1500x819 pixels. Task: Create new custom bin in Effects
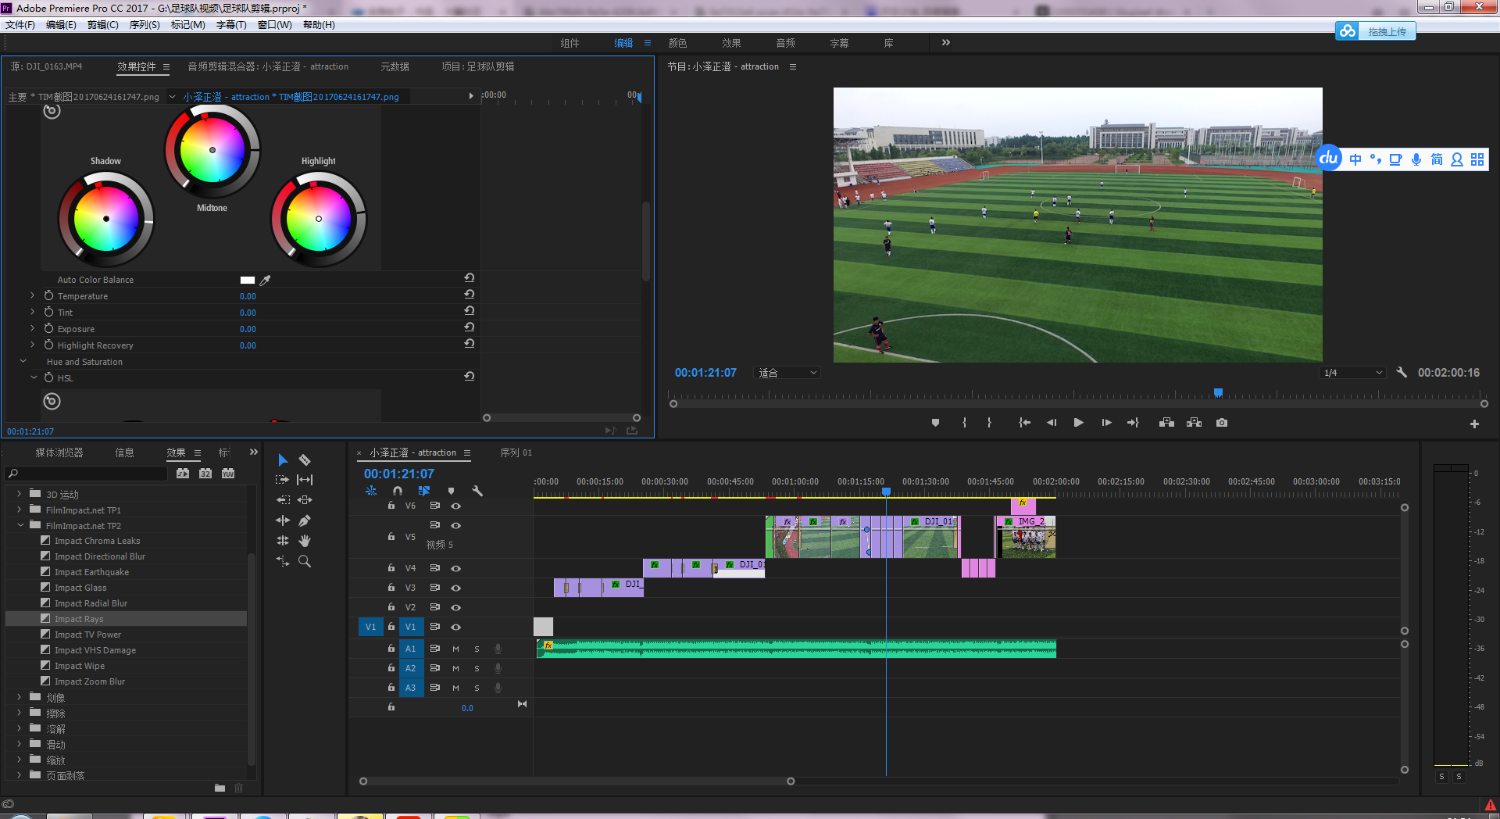tap(220, 788)
